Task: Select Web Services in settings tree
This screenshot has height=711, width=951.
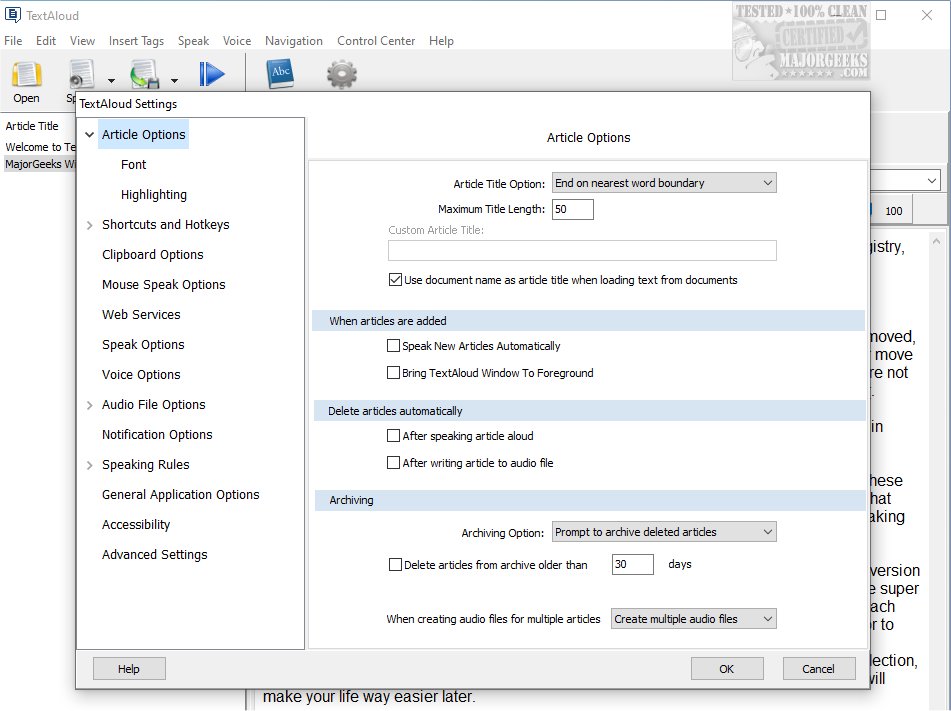Action: click(141, 315)
